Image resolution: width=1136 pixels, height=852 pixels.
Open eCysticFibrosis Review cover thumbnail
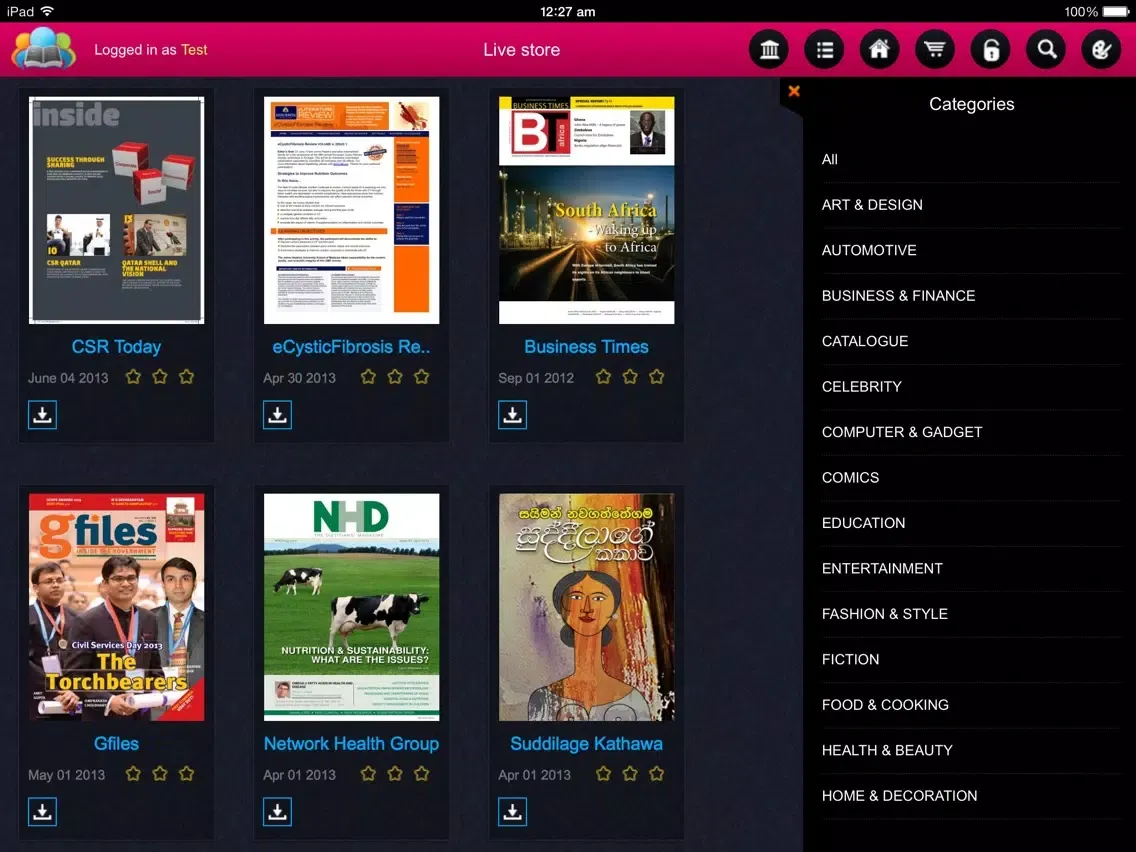[x=351, y=210]
